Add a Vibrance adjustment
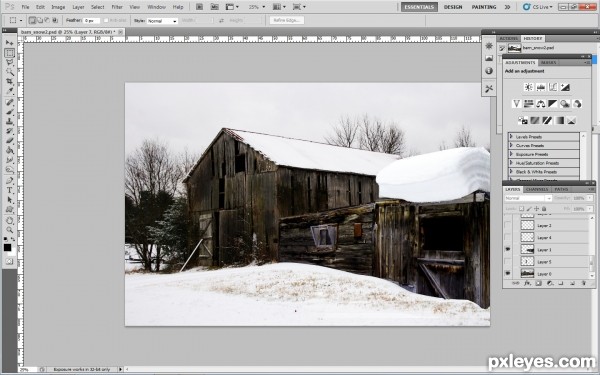This screenshot has height=375, width=600. (x=517, y=103)
